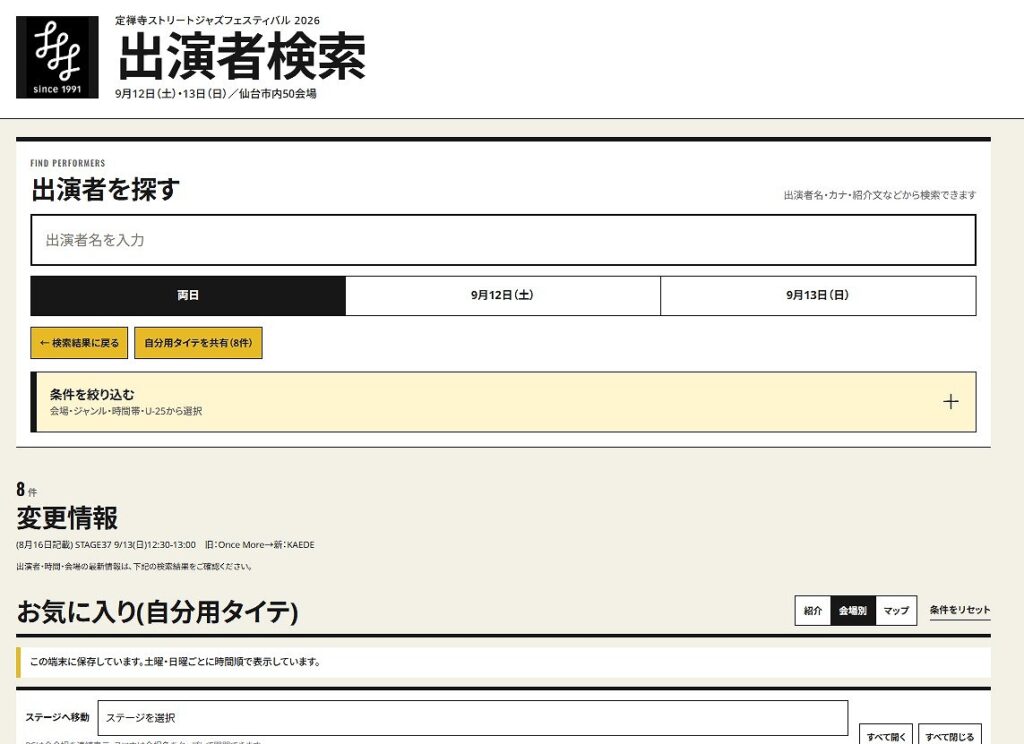The width and height of the screenshot is (1024, 744).
Task: Click the 8件 result count
Action: tap(27, 489)
